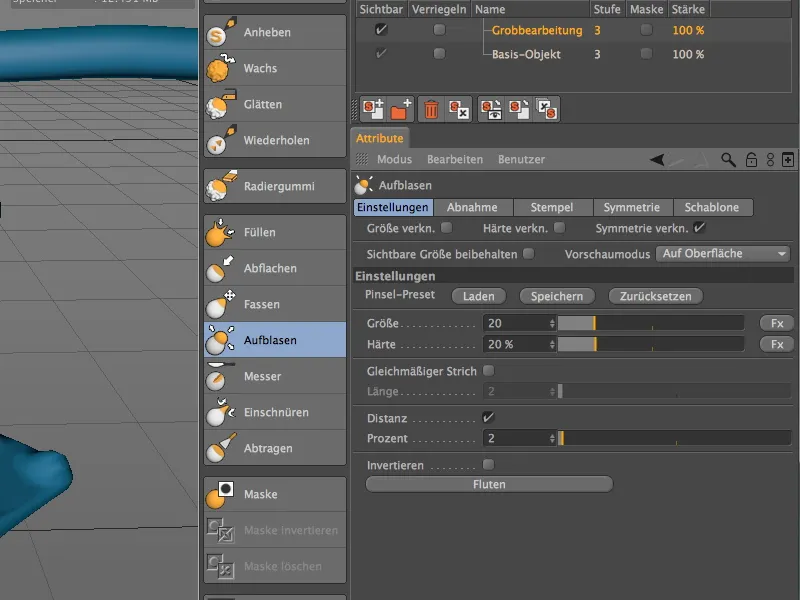Click the Attribute panel tab
800x600 pixels.
pyautogui.click(x=380, y=138)
